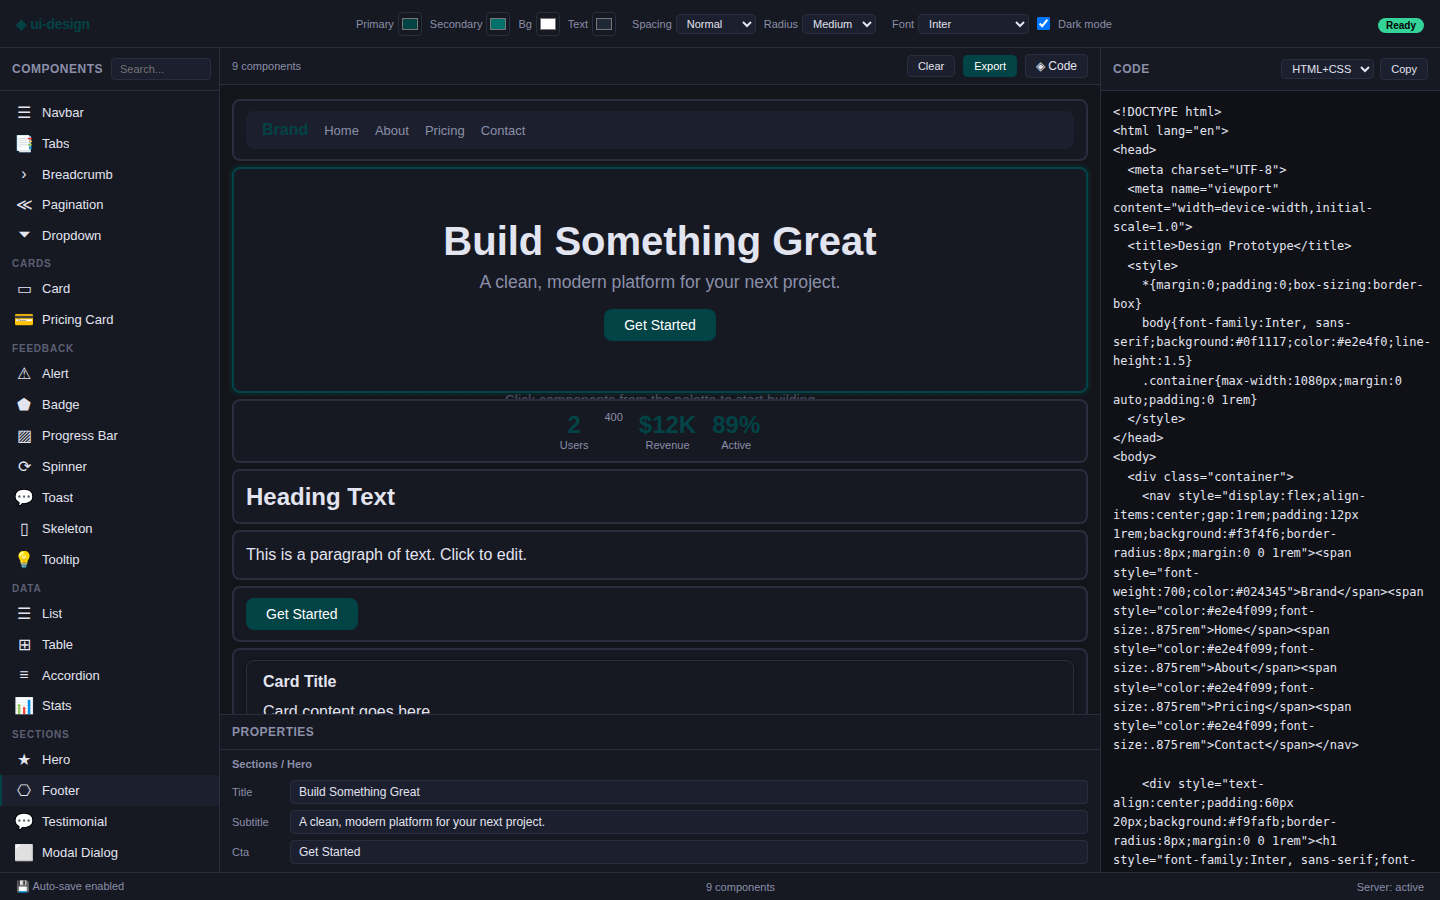Open the Text color swatch
The height and width of the screenshot is (900, 1440).
604,24
